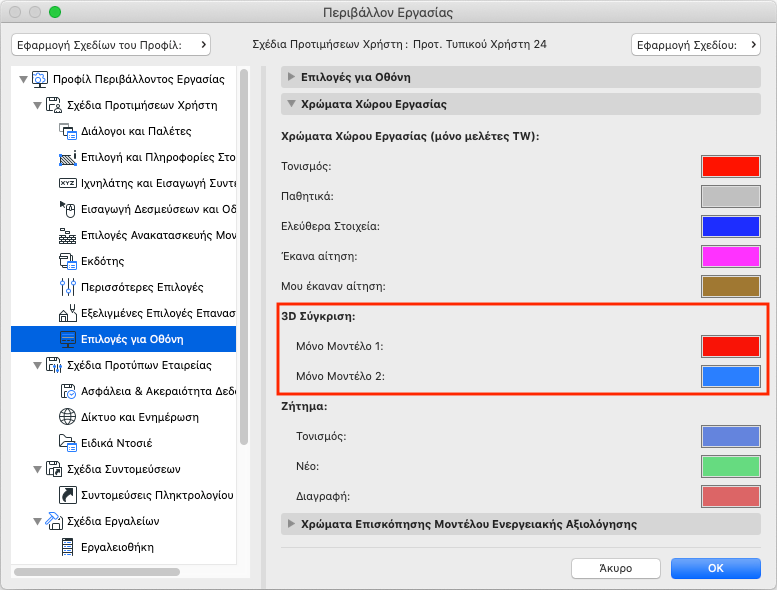
Task: Collapse the Χρώματα Χώρου Εργασίας section
Action: coord(291,104)
